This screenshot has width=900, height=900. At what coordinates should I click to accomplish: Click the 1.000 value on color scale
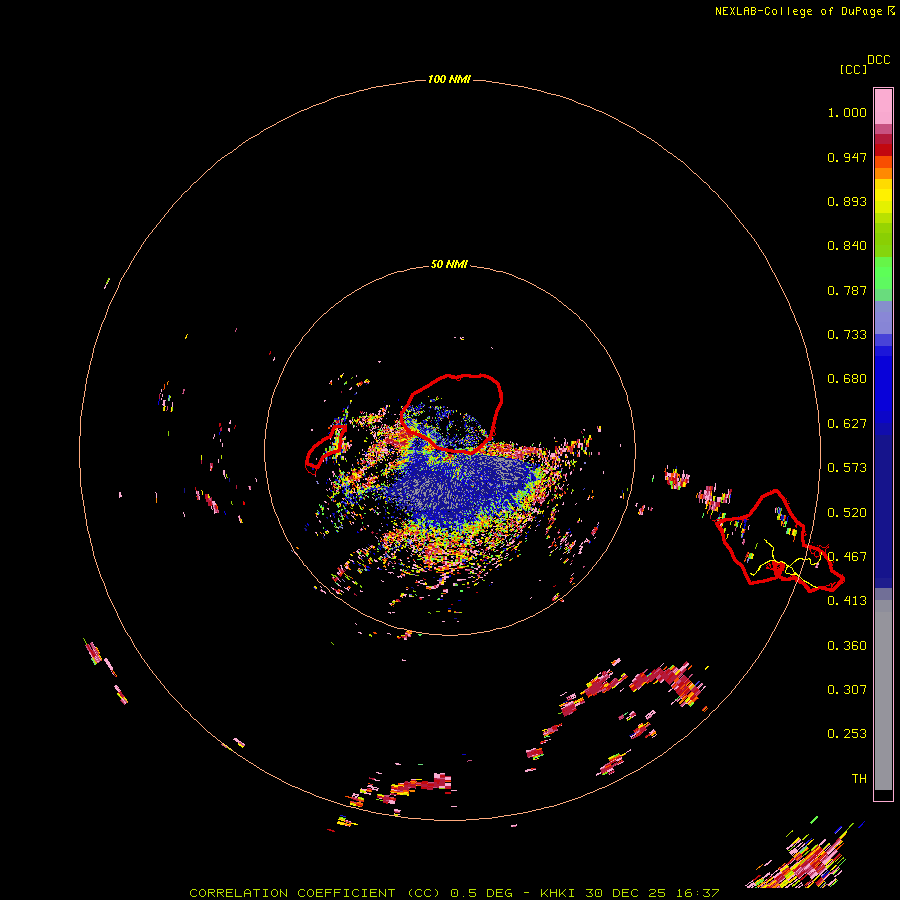(847, 112)
